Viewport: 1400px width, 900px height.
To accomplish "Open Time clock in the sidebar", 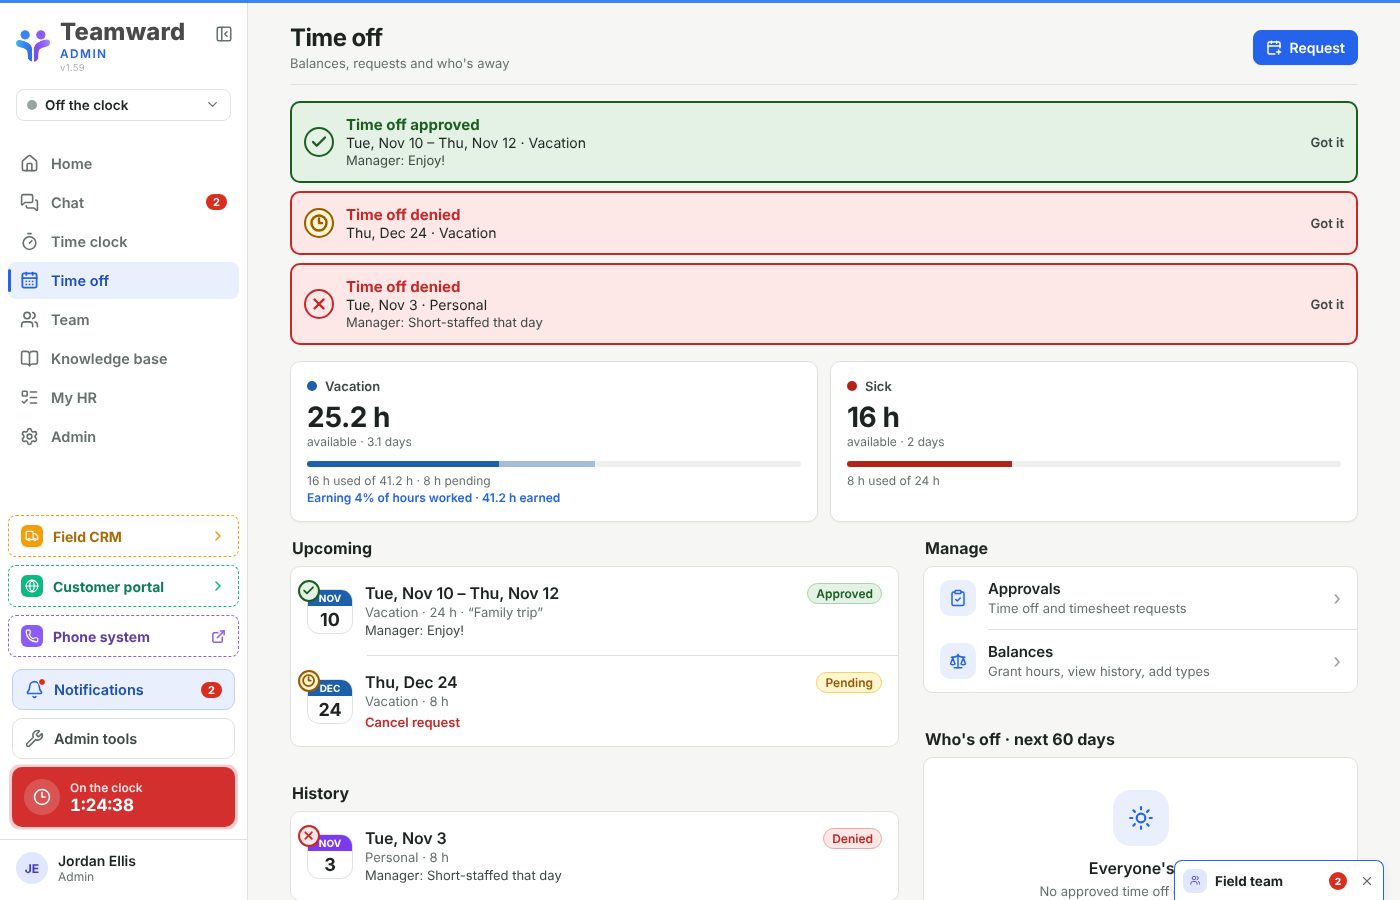I will [123, 242].
